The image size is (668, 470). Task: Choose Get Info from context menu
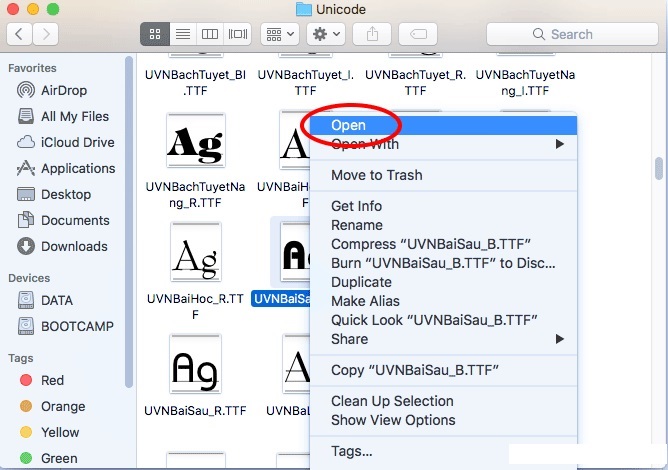pos(443,206)
